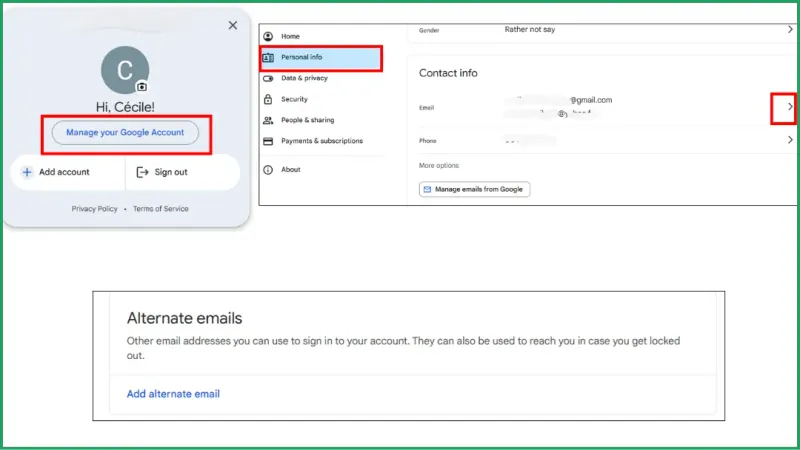Open the Privacy Policy link

click(94, 209)
